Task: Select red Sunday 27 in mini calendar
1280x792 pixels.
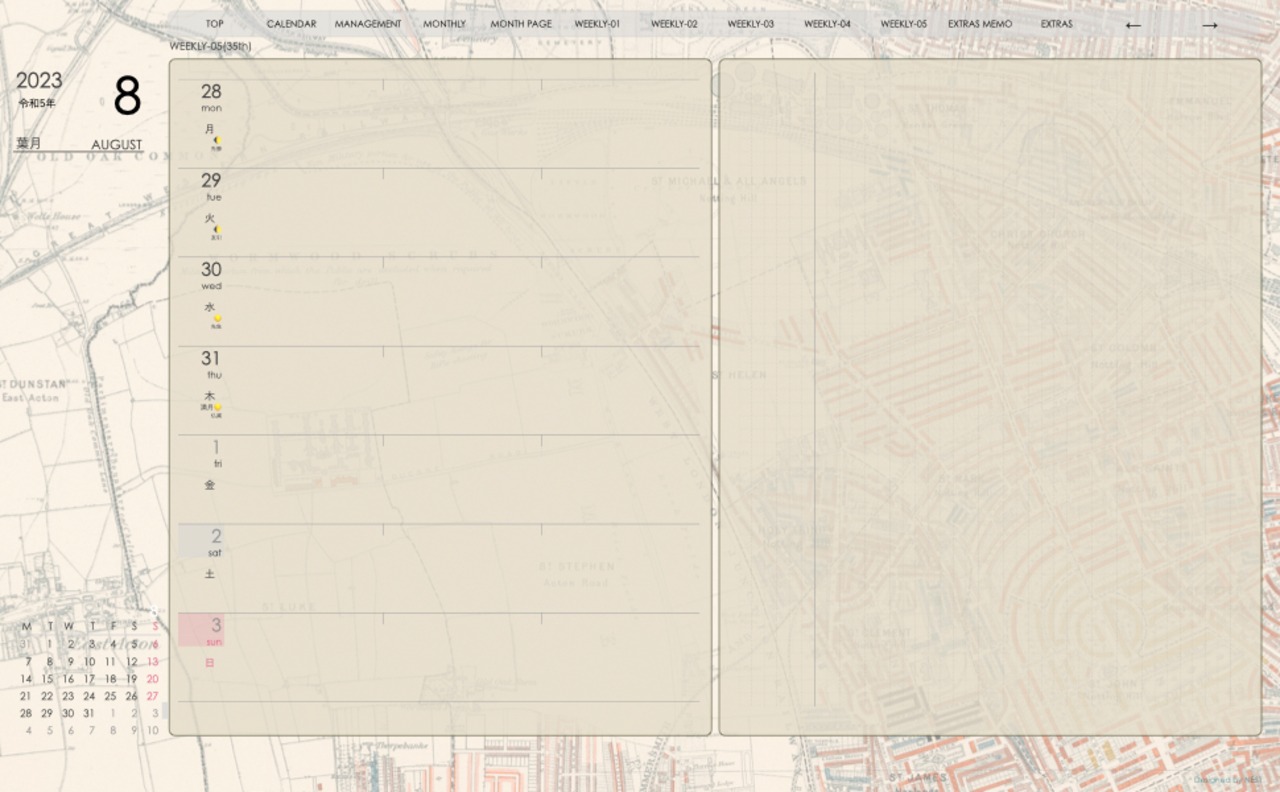Action: (x=152, y=696)
